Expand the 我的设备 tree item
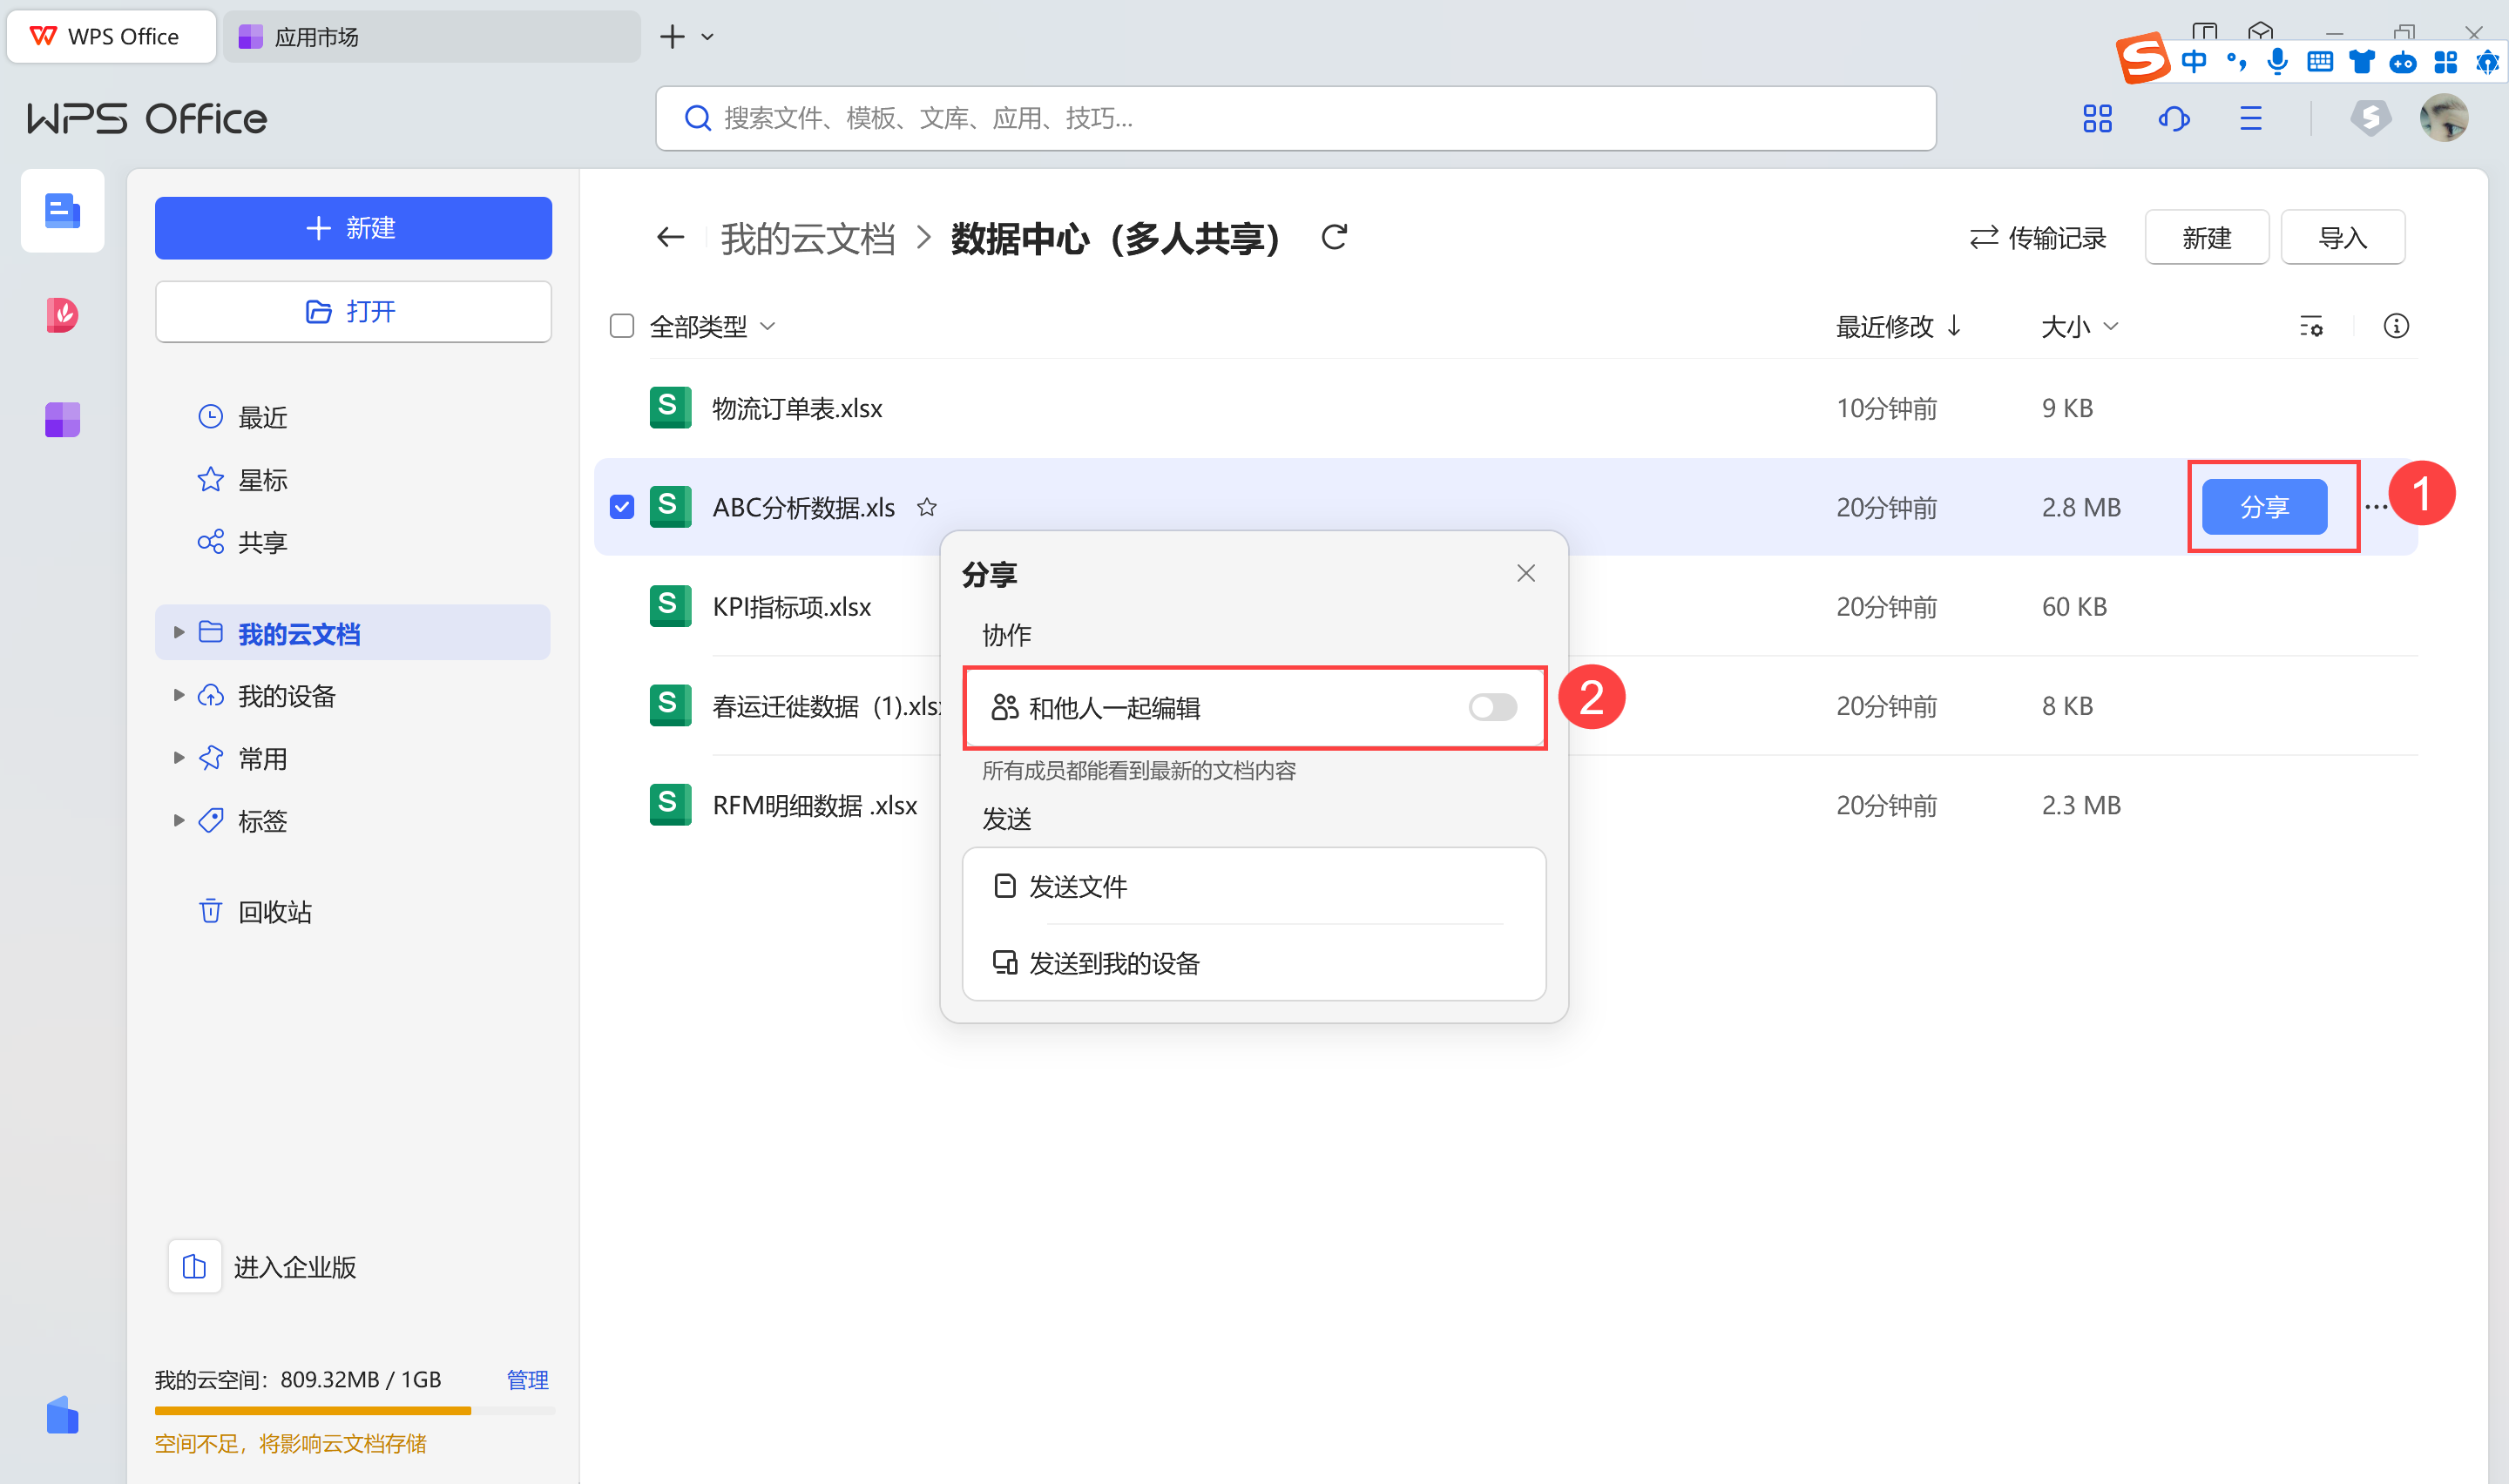 [178, 695]
